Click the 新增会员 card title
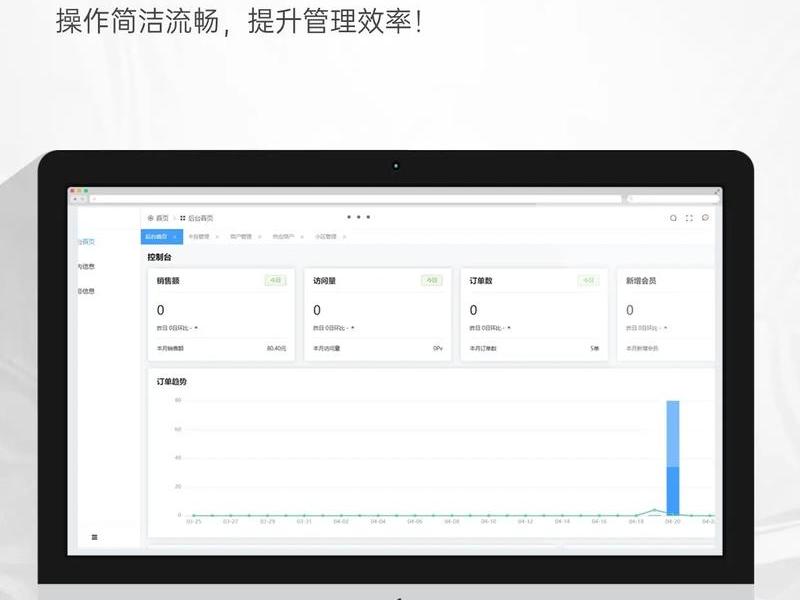The image size is (800, 600). [641, 281]
